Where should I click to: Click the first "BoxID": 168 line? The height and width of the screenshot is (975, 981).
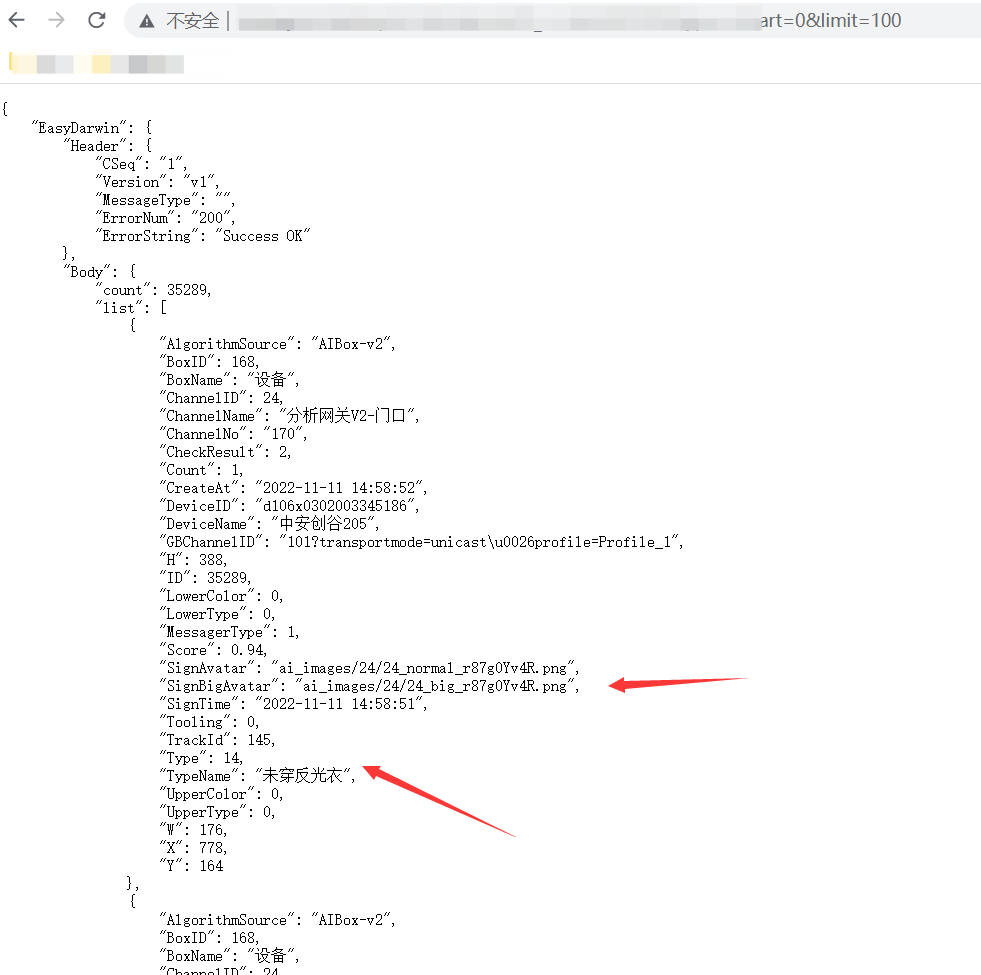209,362
